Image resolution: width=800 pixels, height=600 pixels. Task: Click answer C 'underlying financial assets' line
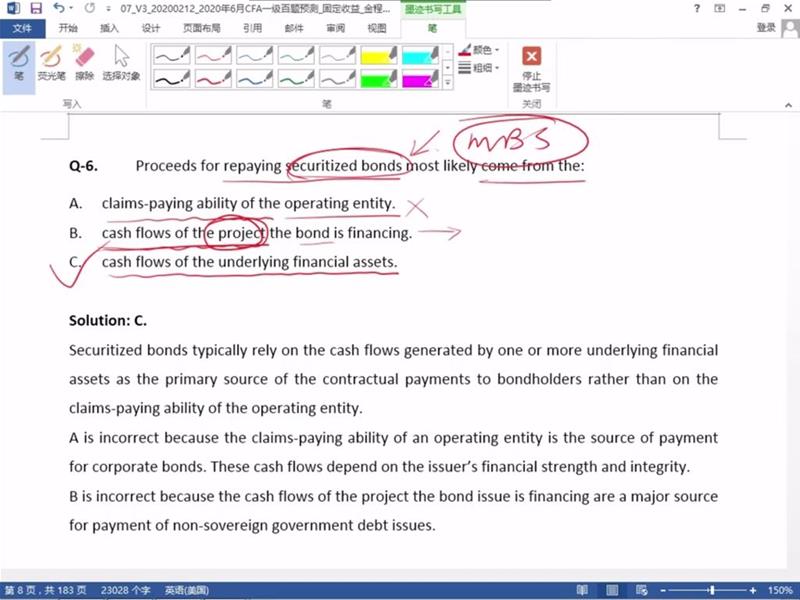coord(249,262)
